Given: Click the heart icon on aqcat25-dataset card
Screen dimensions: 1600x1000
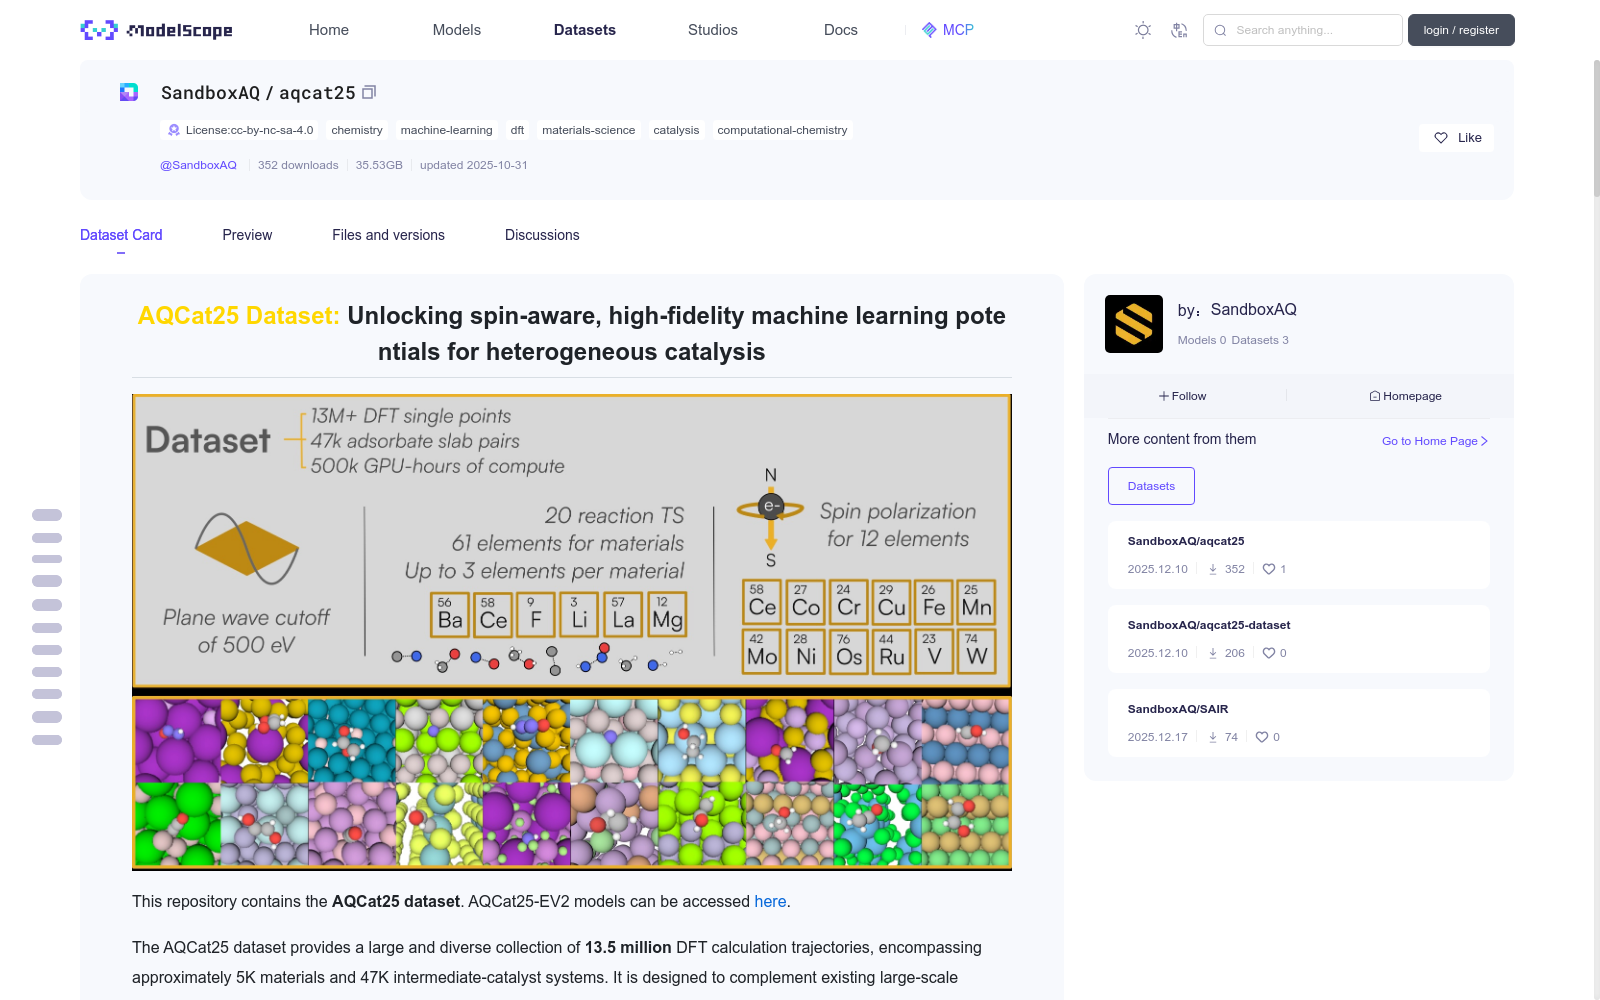Looking at the screenshot, I should pyautogui.click(x=1269, y=653).
